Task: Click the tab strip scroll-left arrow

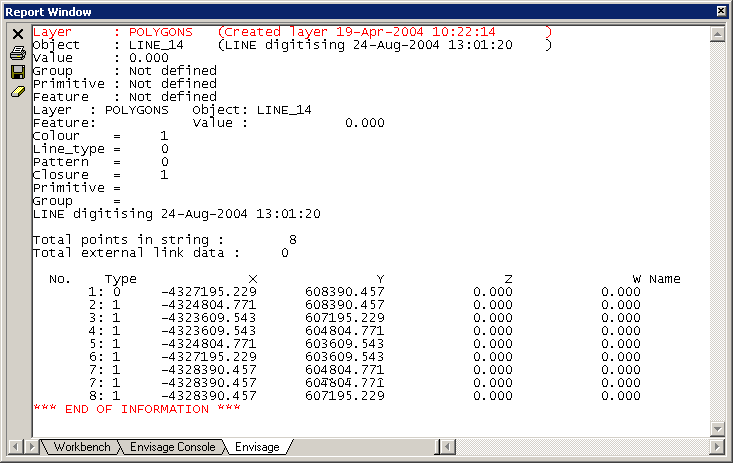Action: point(15,447)
